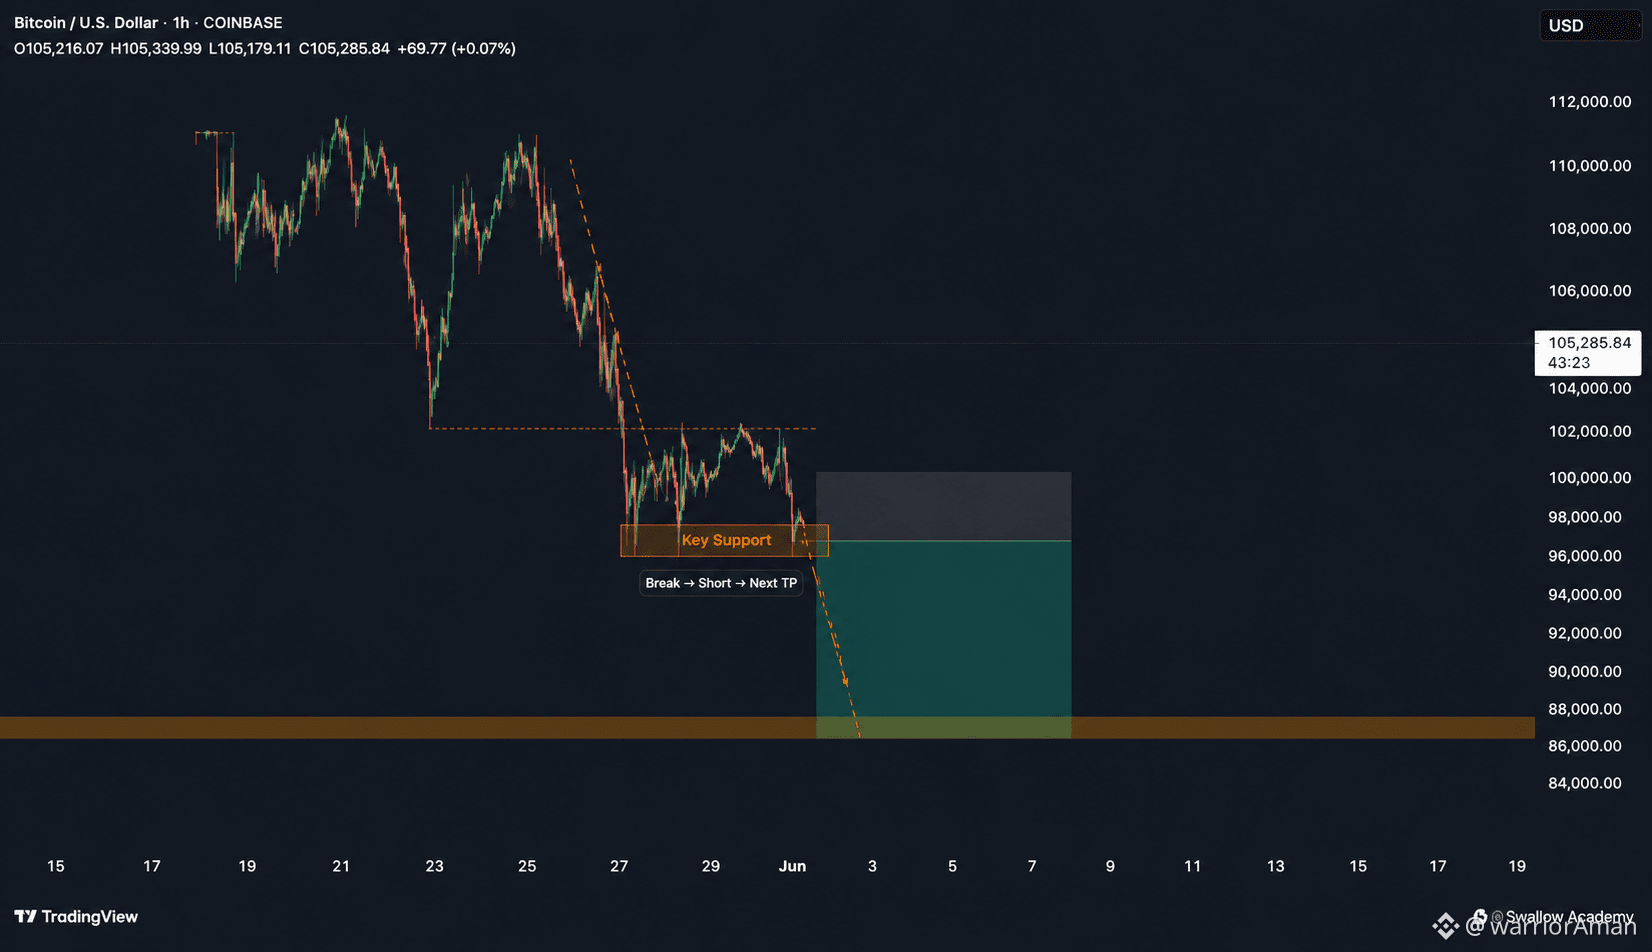Click the 96,000.00 price axis label
Screen dimensions: 1652x952
click(x=1585, y=556)
